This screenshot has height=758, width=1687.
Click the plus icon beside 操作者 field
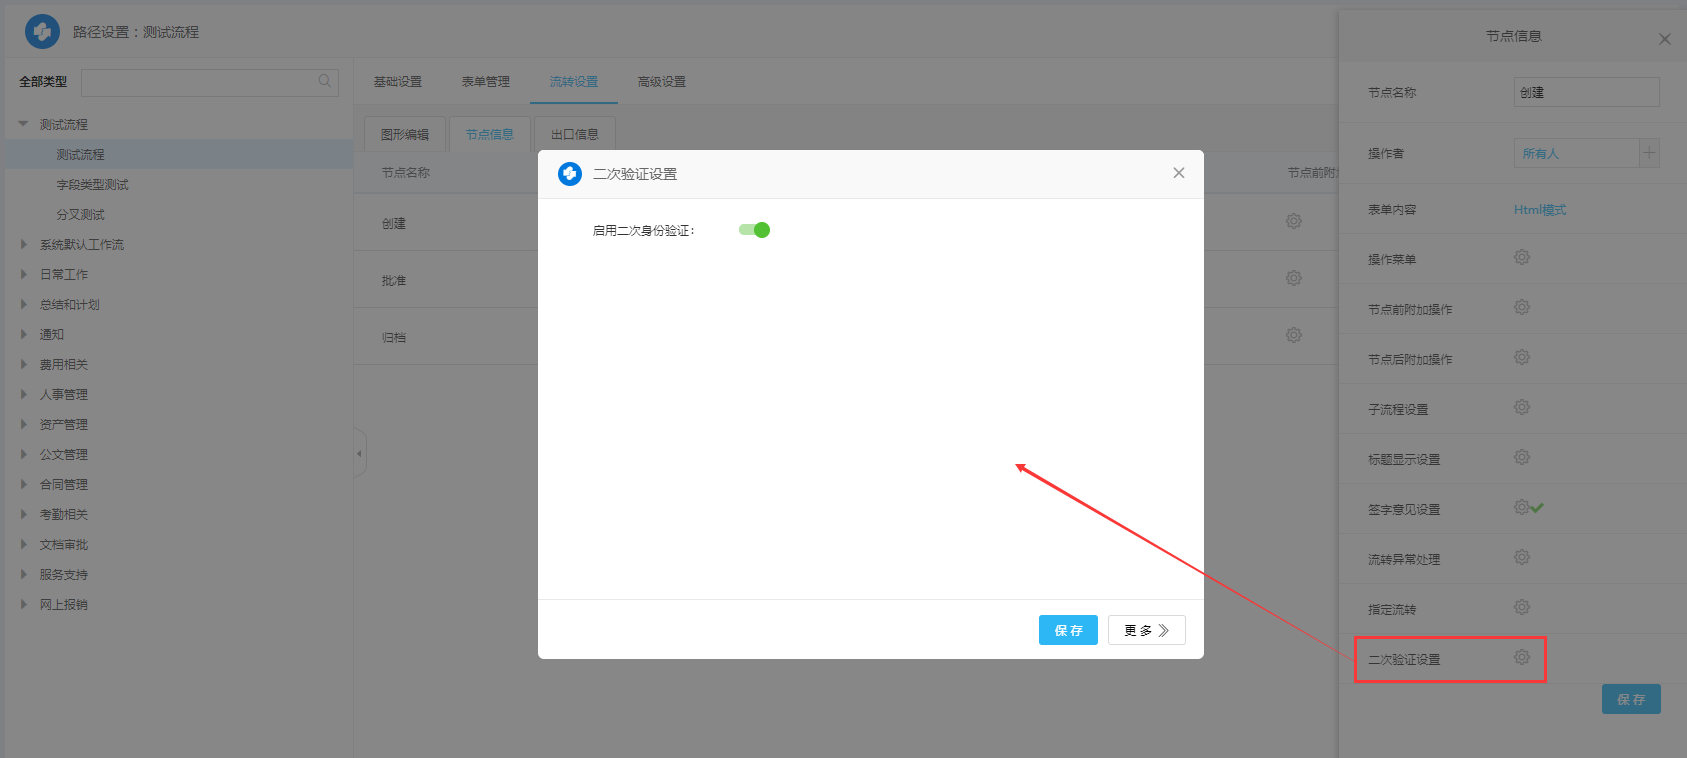[x=1649, y=153]
